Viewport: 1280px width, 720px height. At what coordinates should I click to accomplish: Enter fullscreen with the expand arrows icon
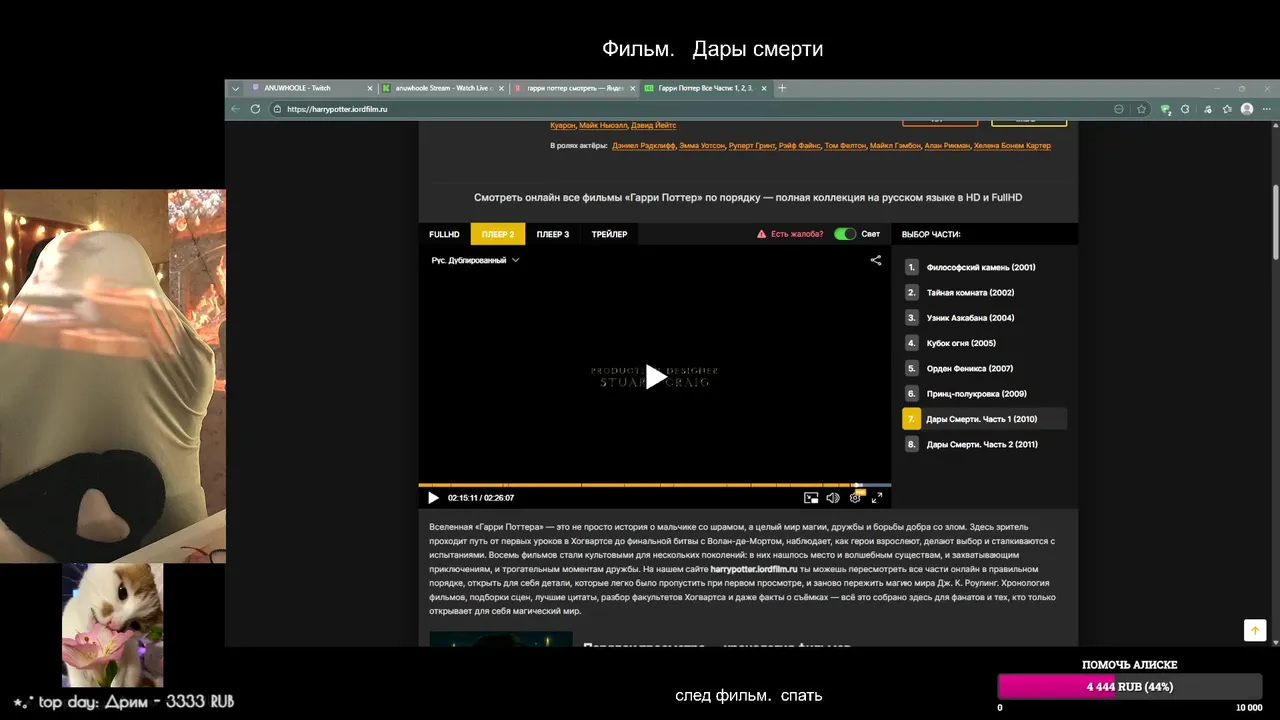[877, 498]
